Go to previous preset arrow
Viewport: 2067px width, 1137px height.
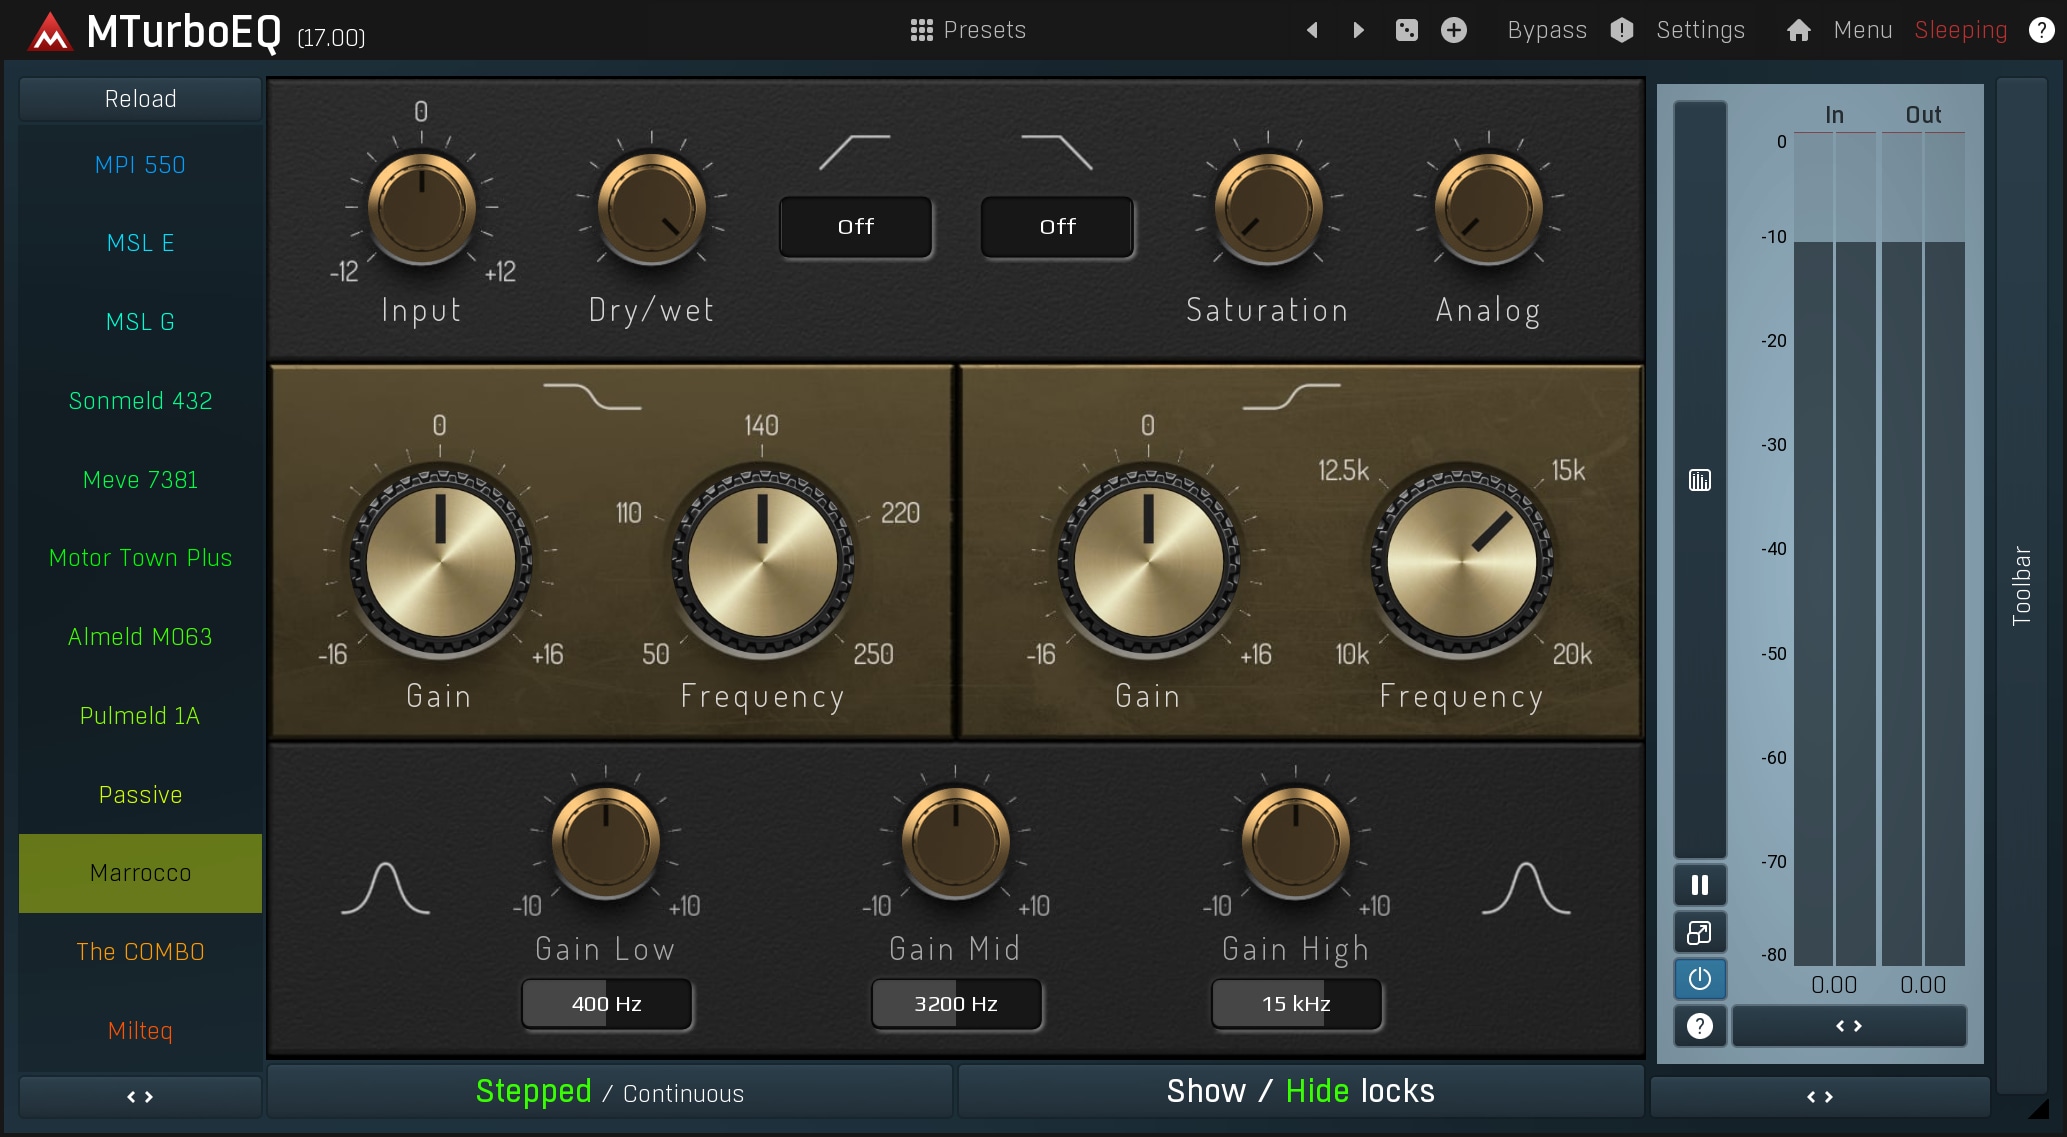pyautogui.click(x=1312, y=30)
